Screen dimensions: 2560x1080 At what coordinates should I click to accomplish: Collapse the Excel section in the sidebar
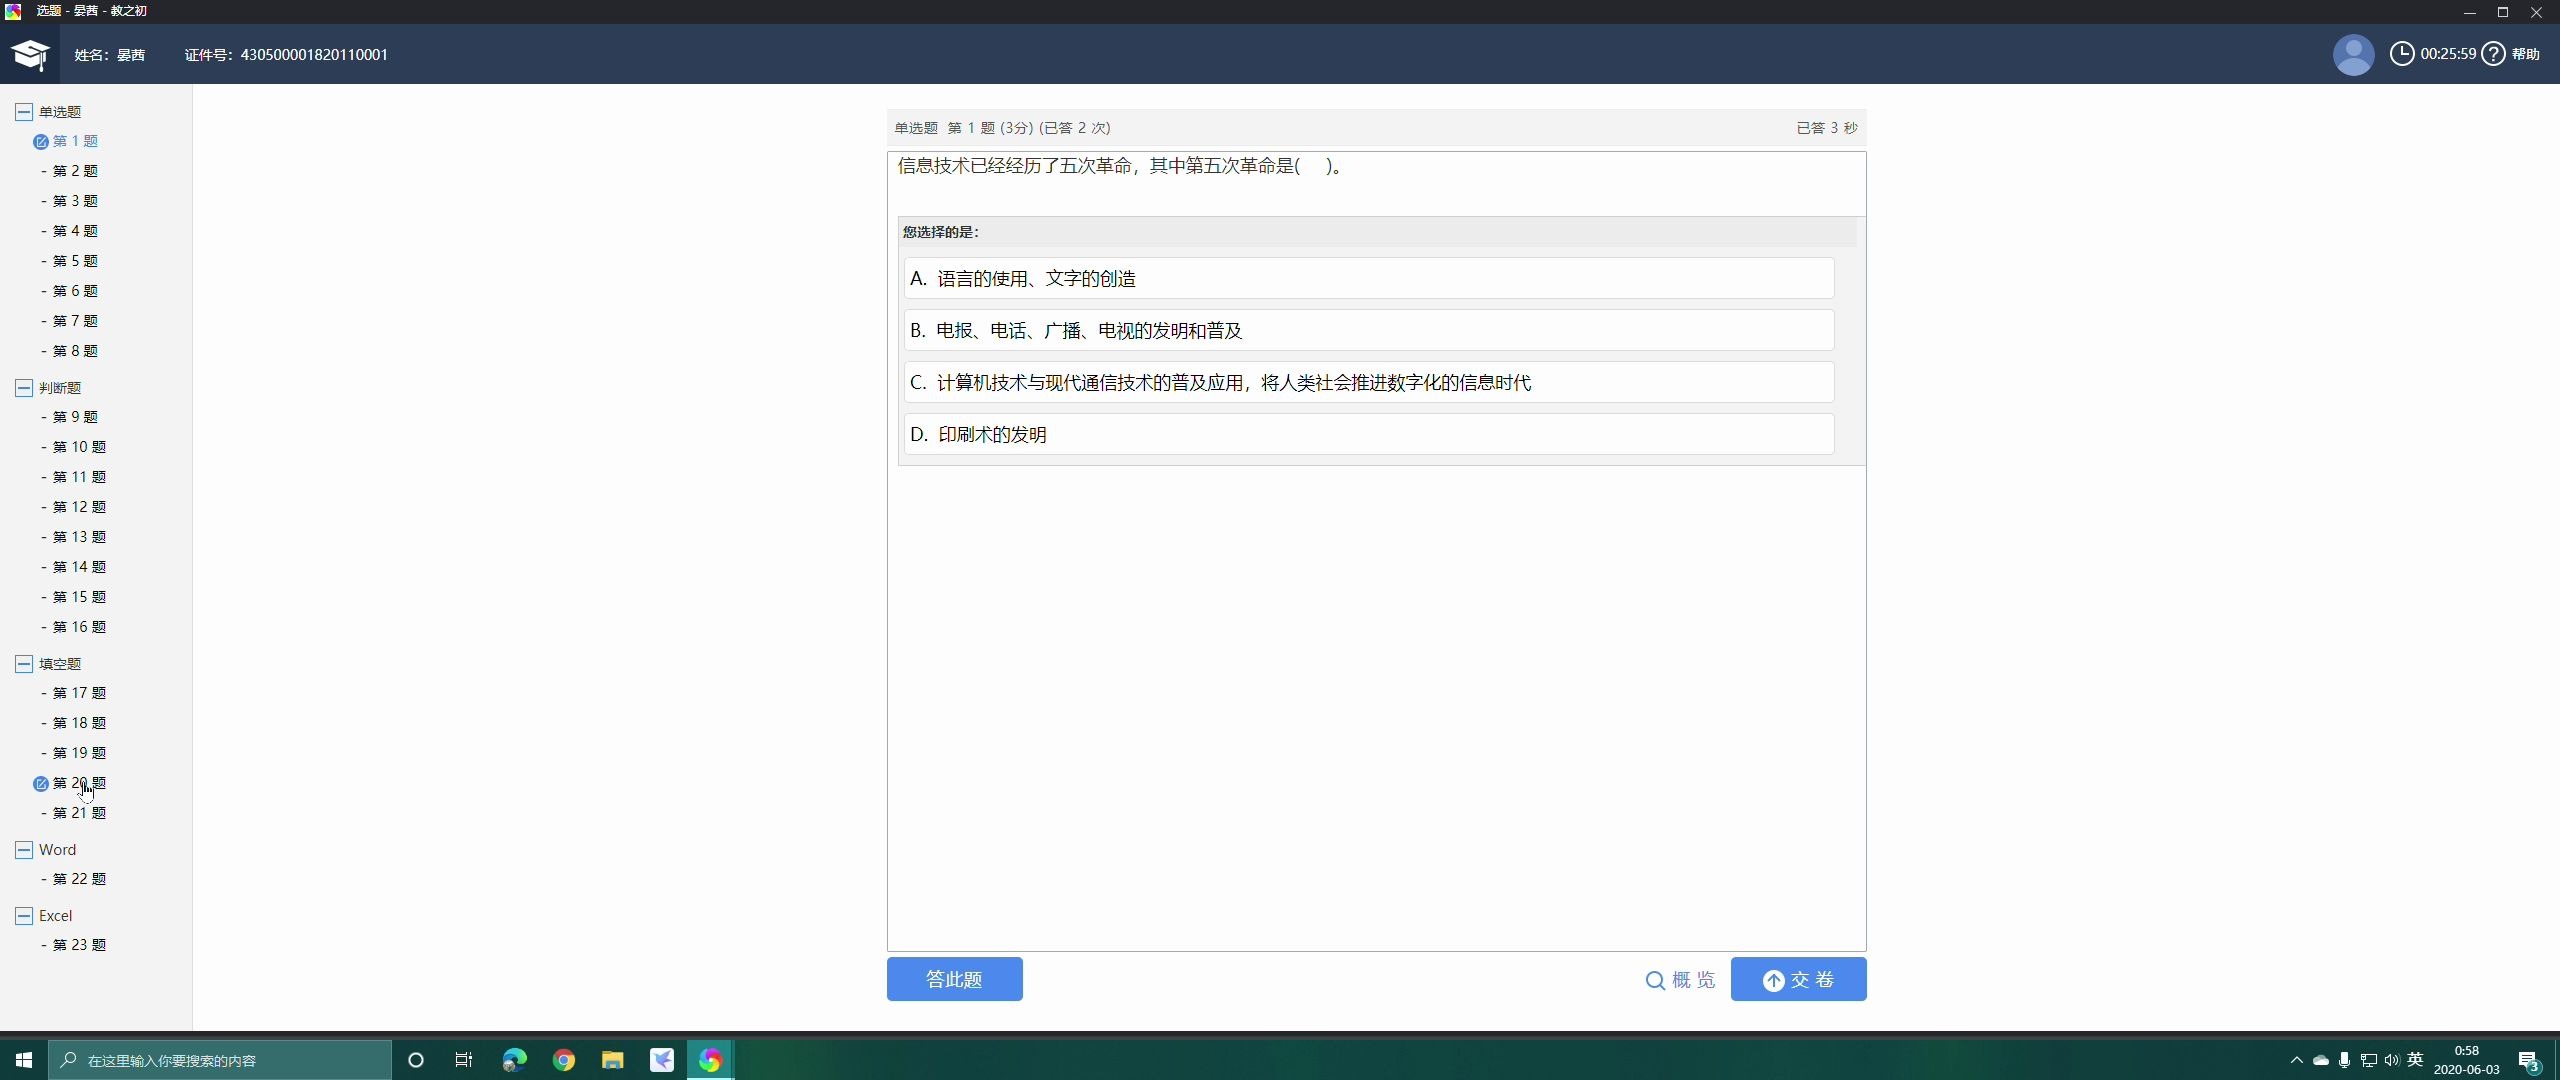[x=23, y=915]
